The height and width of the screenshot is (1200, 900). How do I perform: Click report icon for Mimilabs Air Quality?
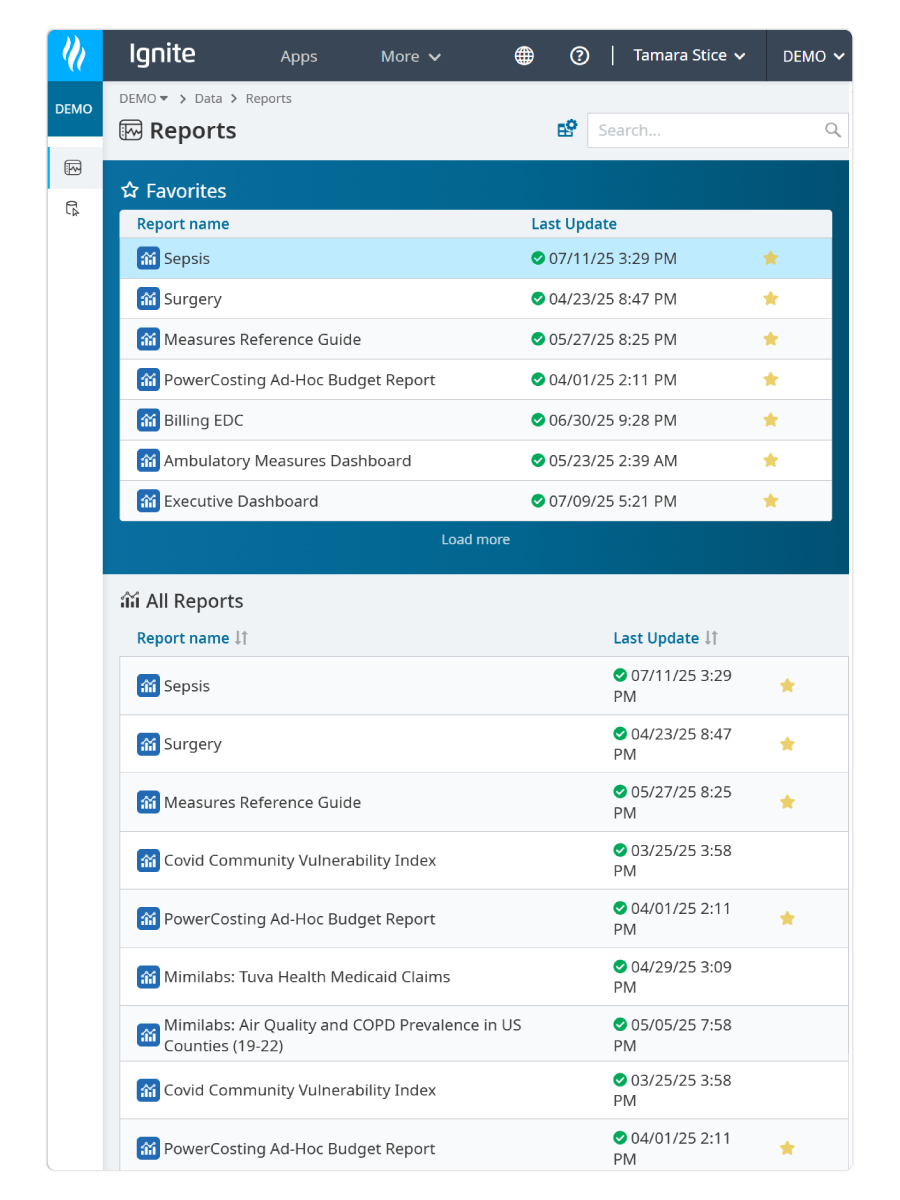tap(148, 1035)
